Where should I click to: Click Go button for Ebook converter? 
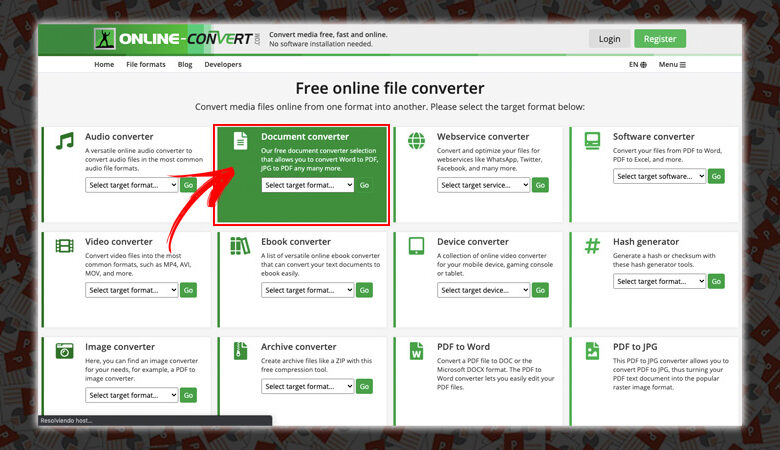365,290
